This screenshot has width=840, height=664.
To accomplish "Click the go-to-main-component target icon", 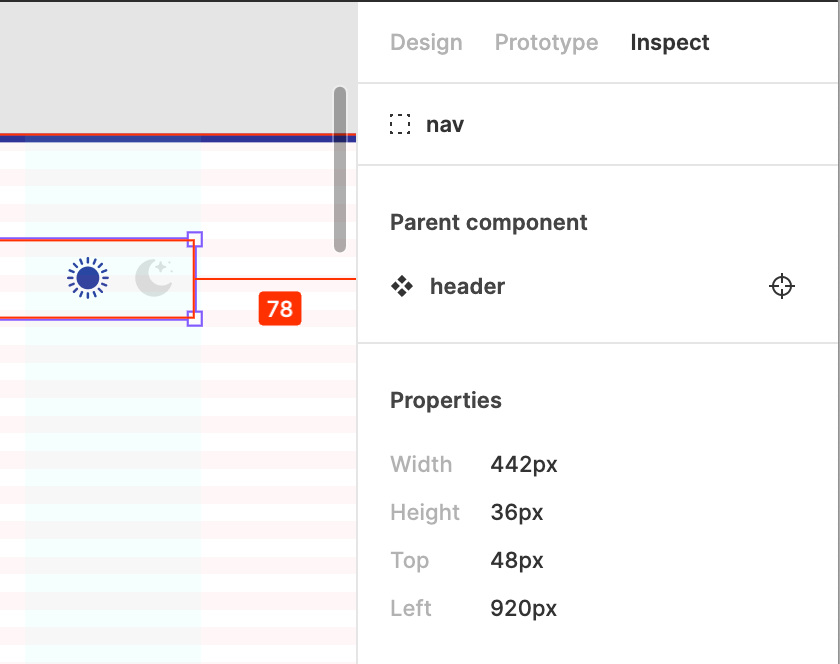I will point(782,286).
